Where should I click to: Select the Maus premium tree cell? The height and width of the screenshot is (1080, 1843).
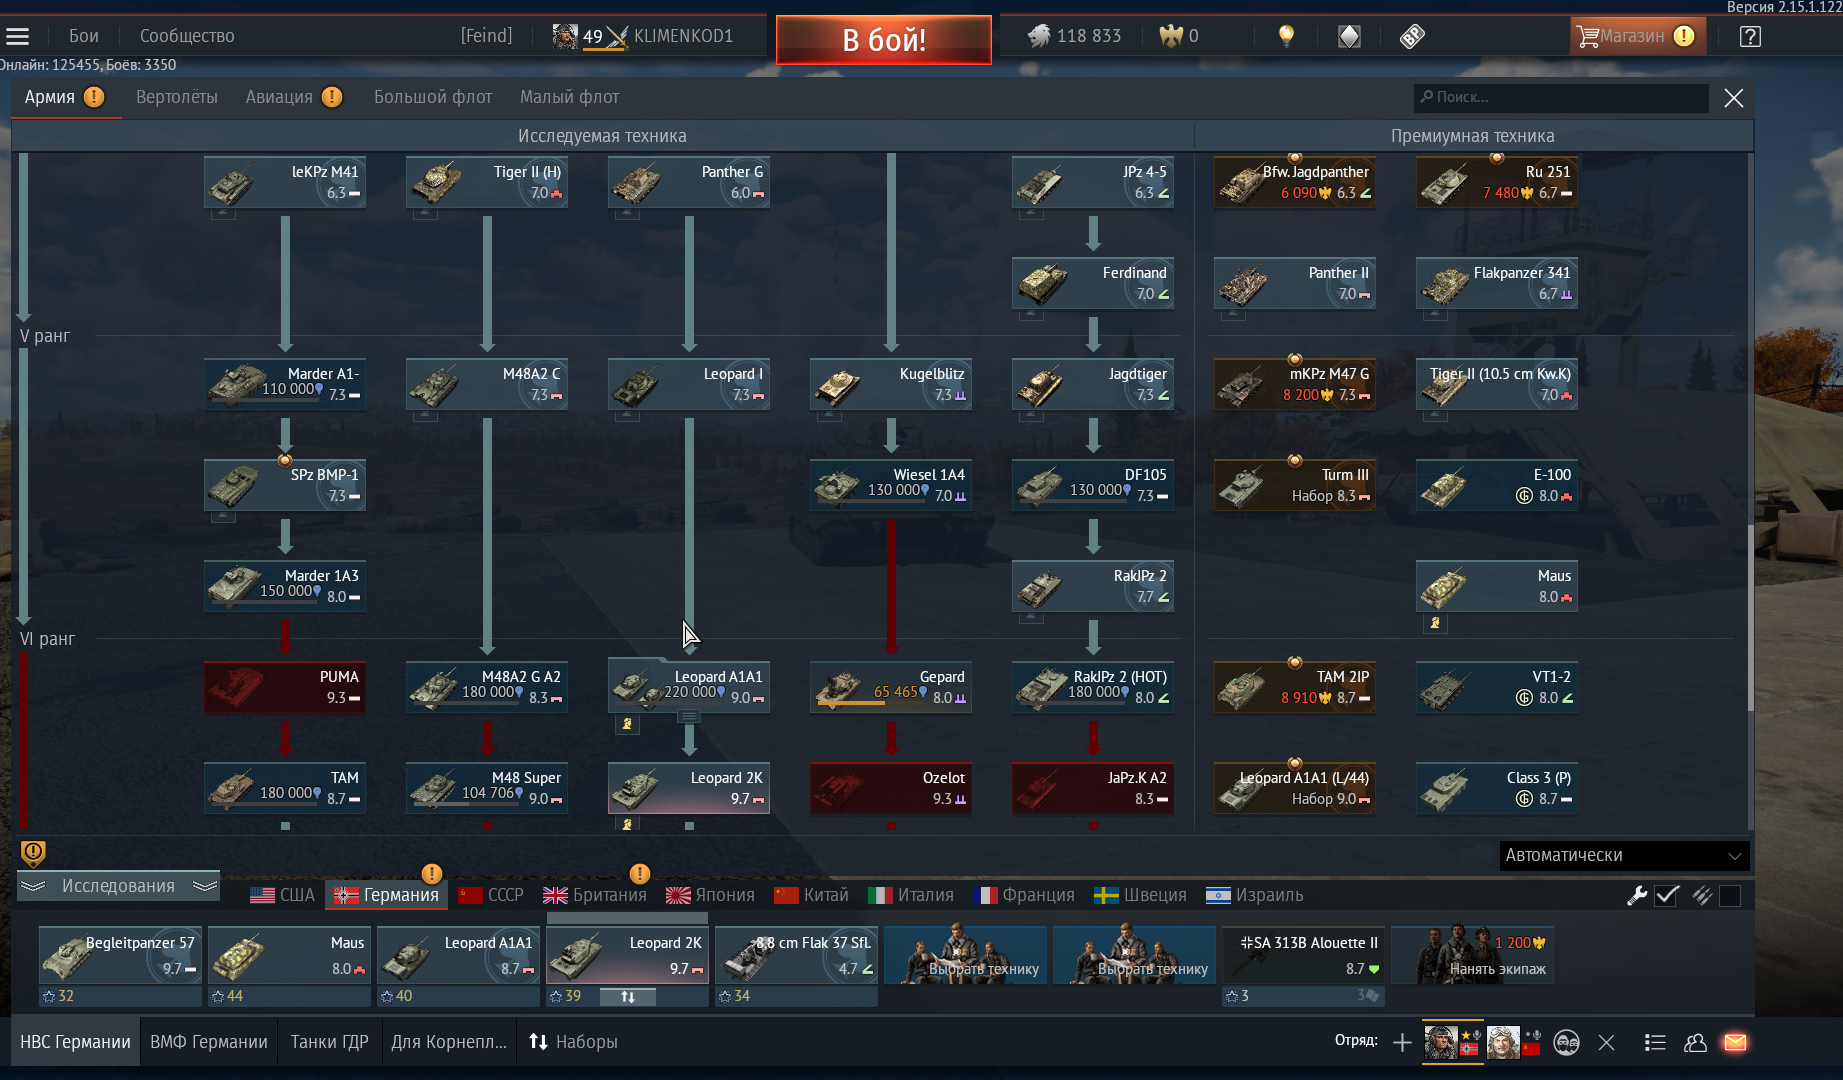click(x=1497, y=587)
